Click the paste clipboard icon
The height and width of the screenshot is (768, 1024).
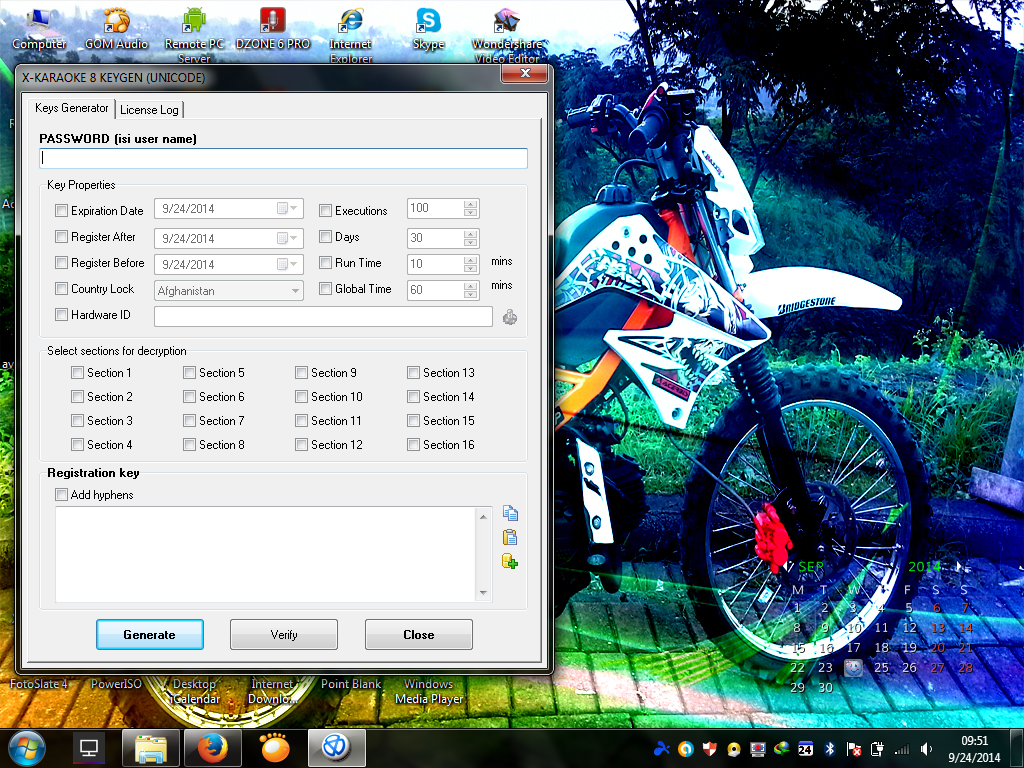pyautogui.click(x=510, y=537)
